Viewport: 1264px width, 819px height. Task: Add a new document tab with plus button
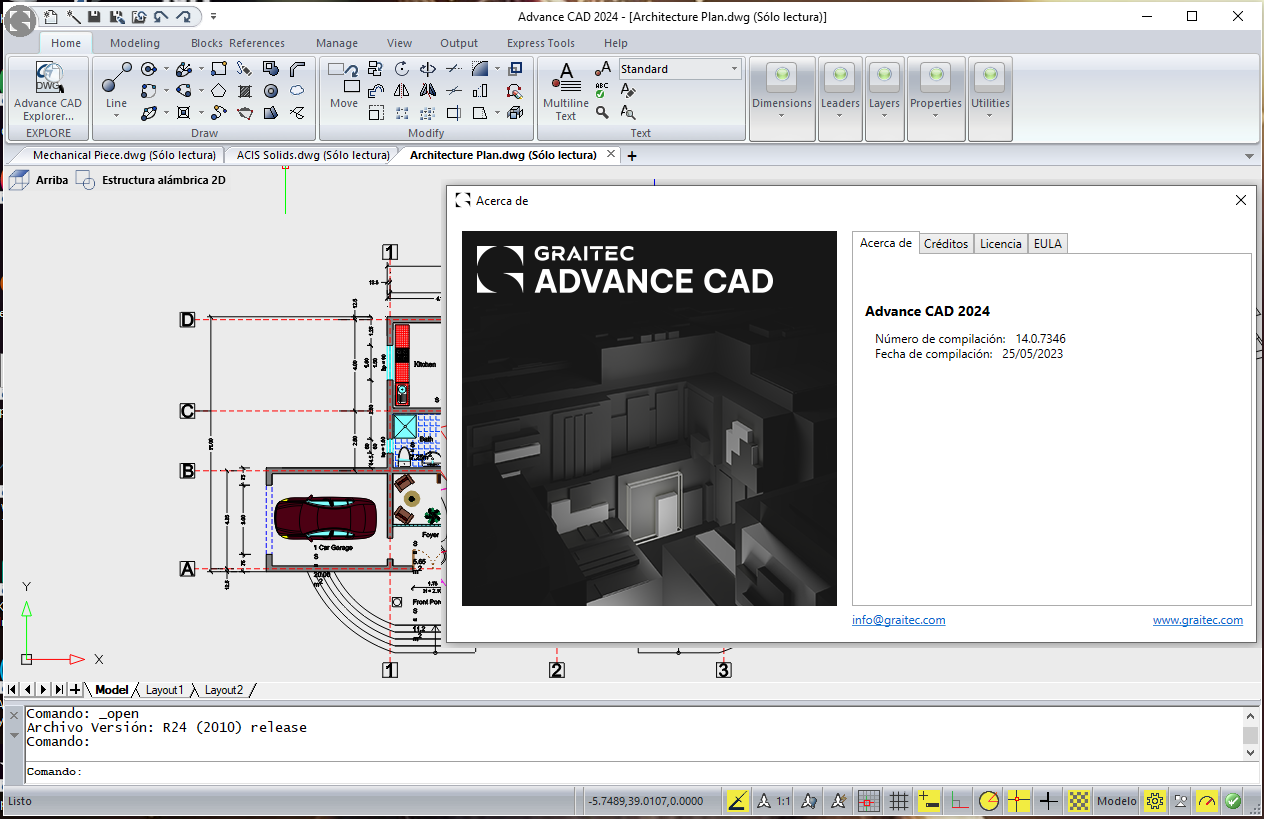(632, 155)
